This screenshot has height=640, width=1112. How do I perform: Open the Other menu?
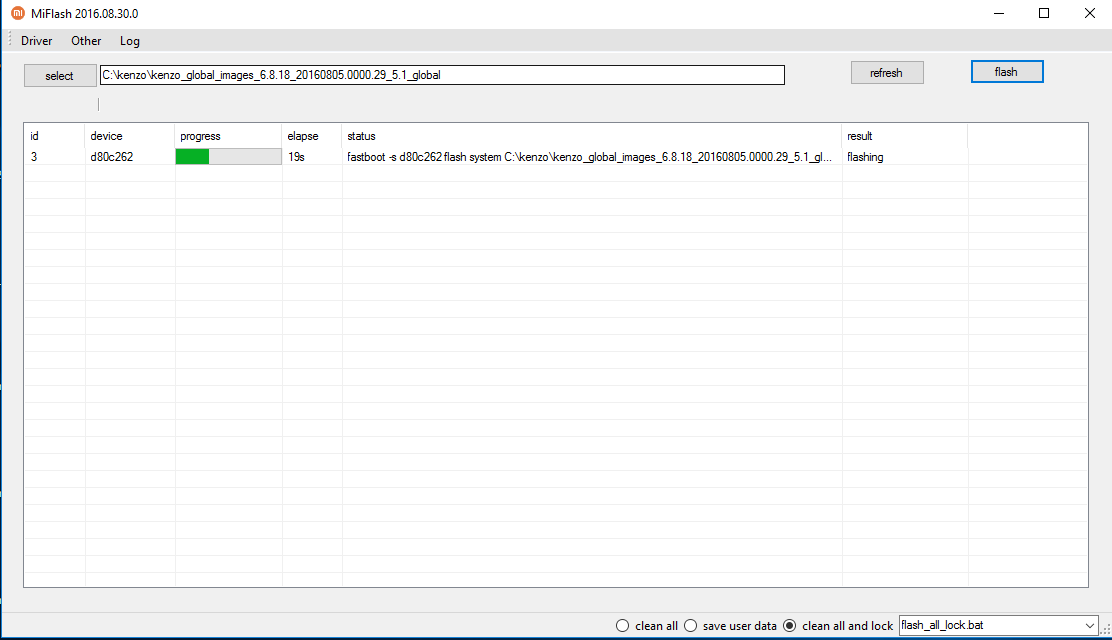coord(86,41)
